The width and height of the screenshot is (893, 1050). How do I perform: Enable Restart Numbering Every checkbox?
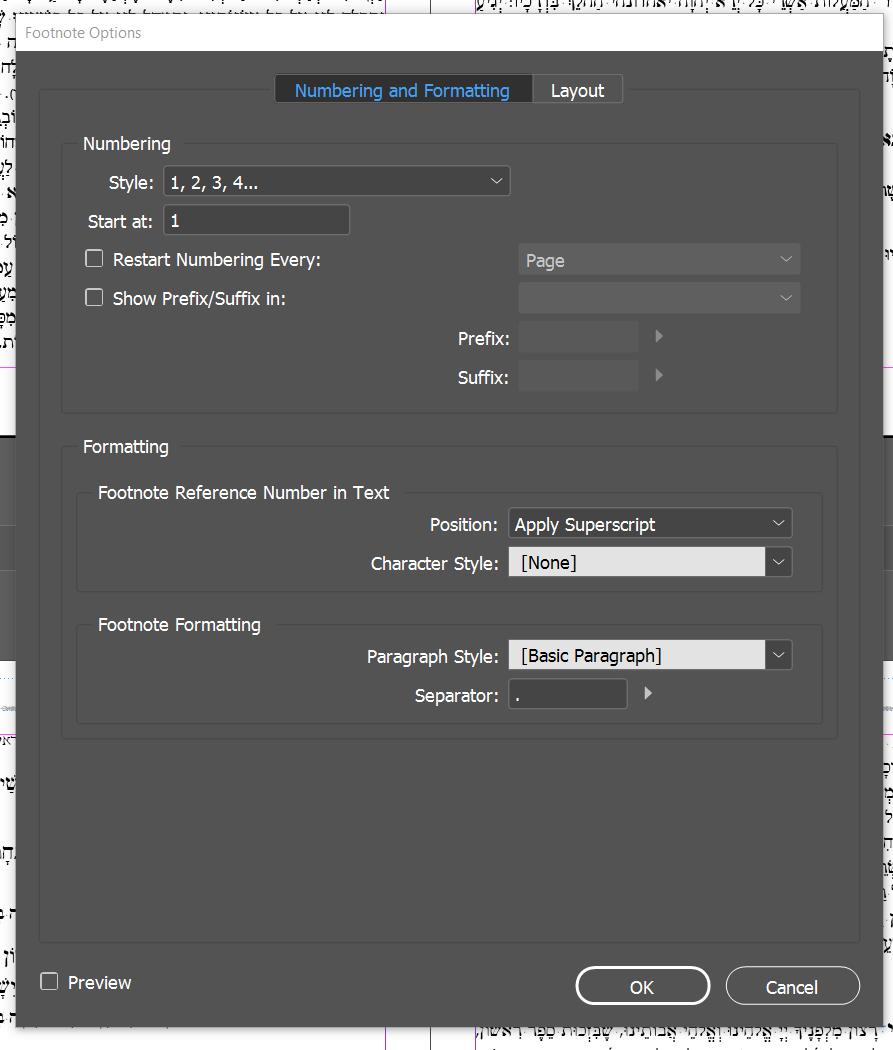pyautogui.click(x=95, y=259)
